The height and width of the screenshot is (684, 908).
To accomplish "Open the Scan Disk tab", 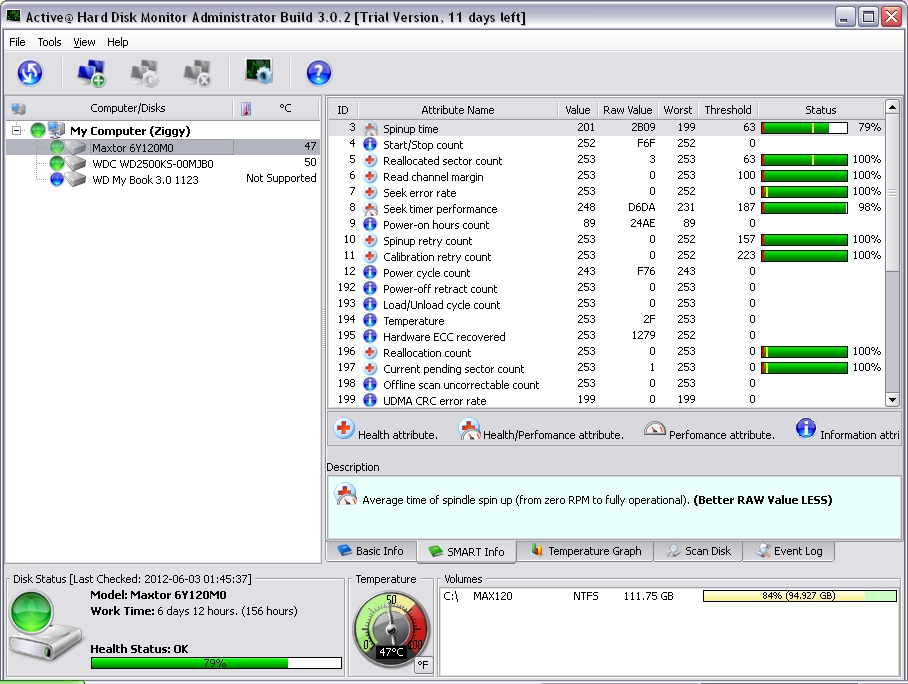I will tap(698, 551).
